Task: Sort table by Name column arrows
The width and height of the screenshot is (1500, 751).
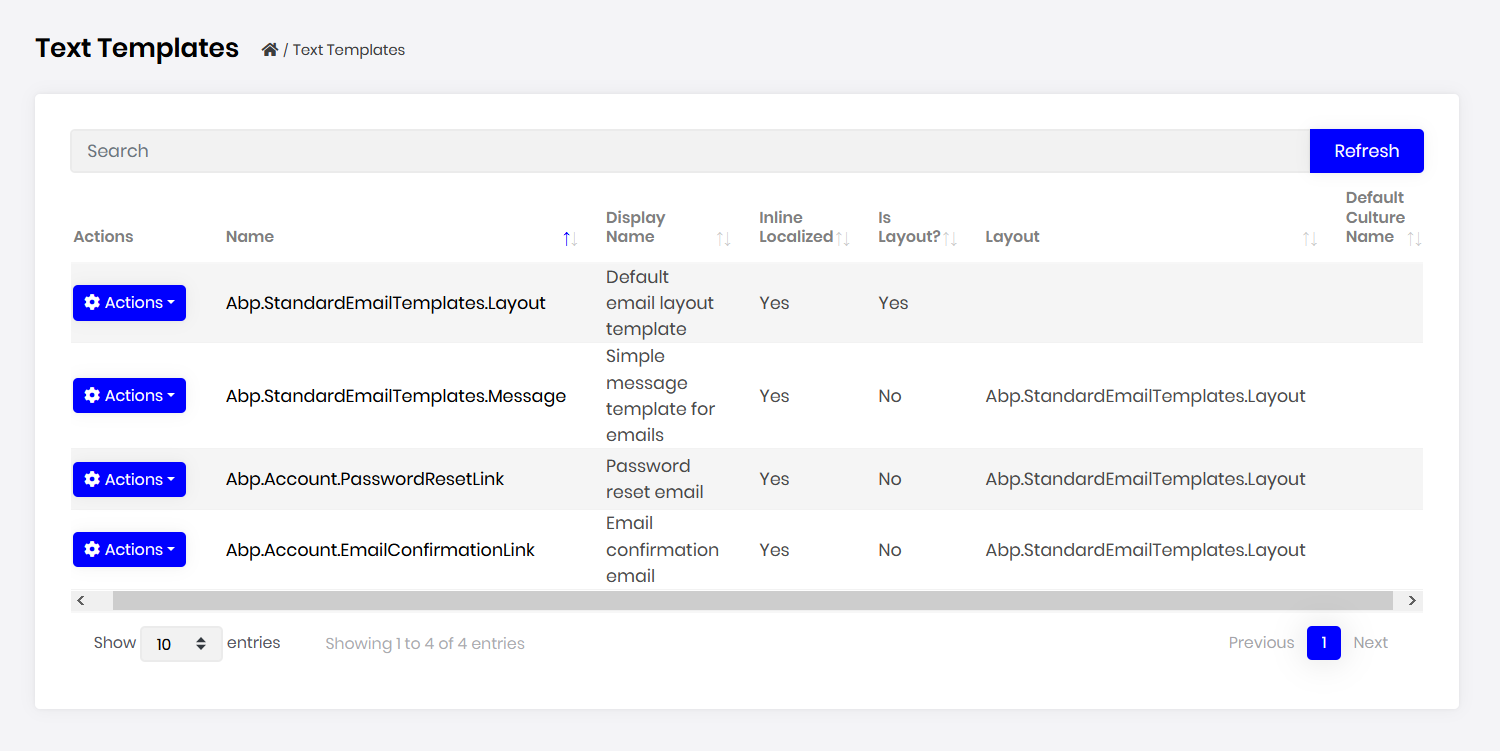Action: point(570,238)
